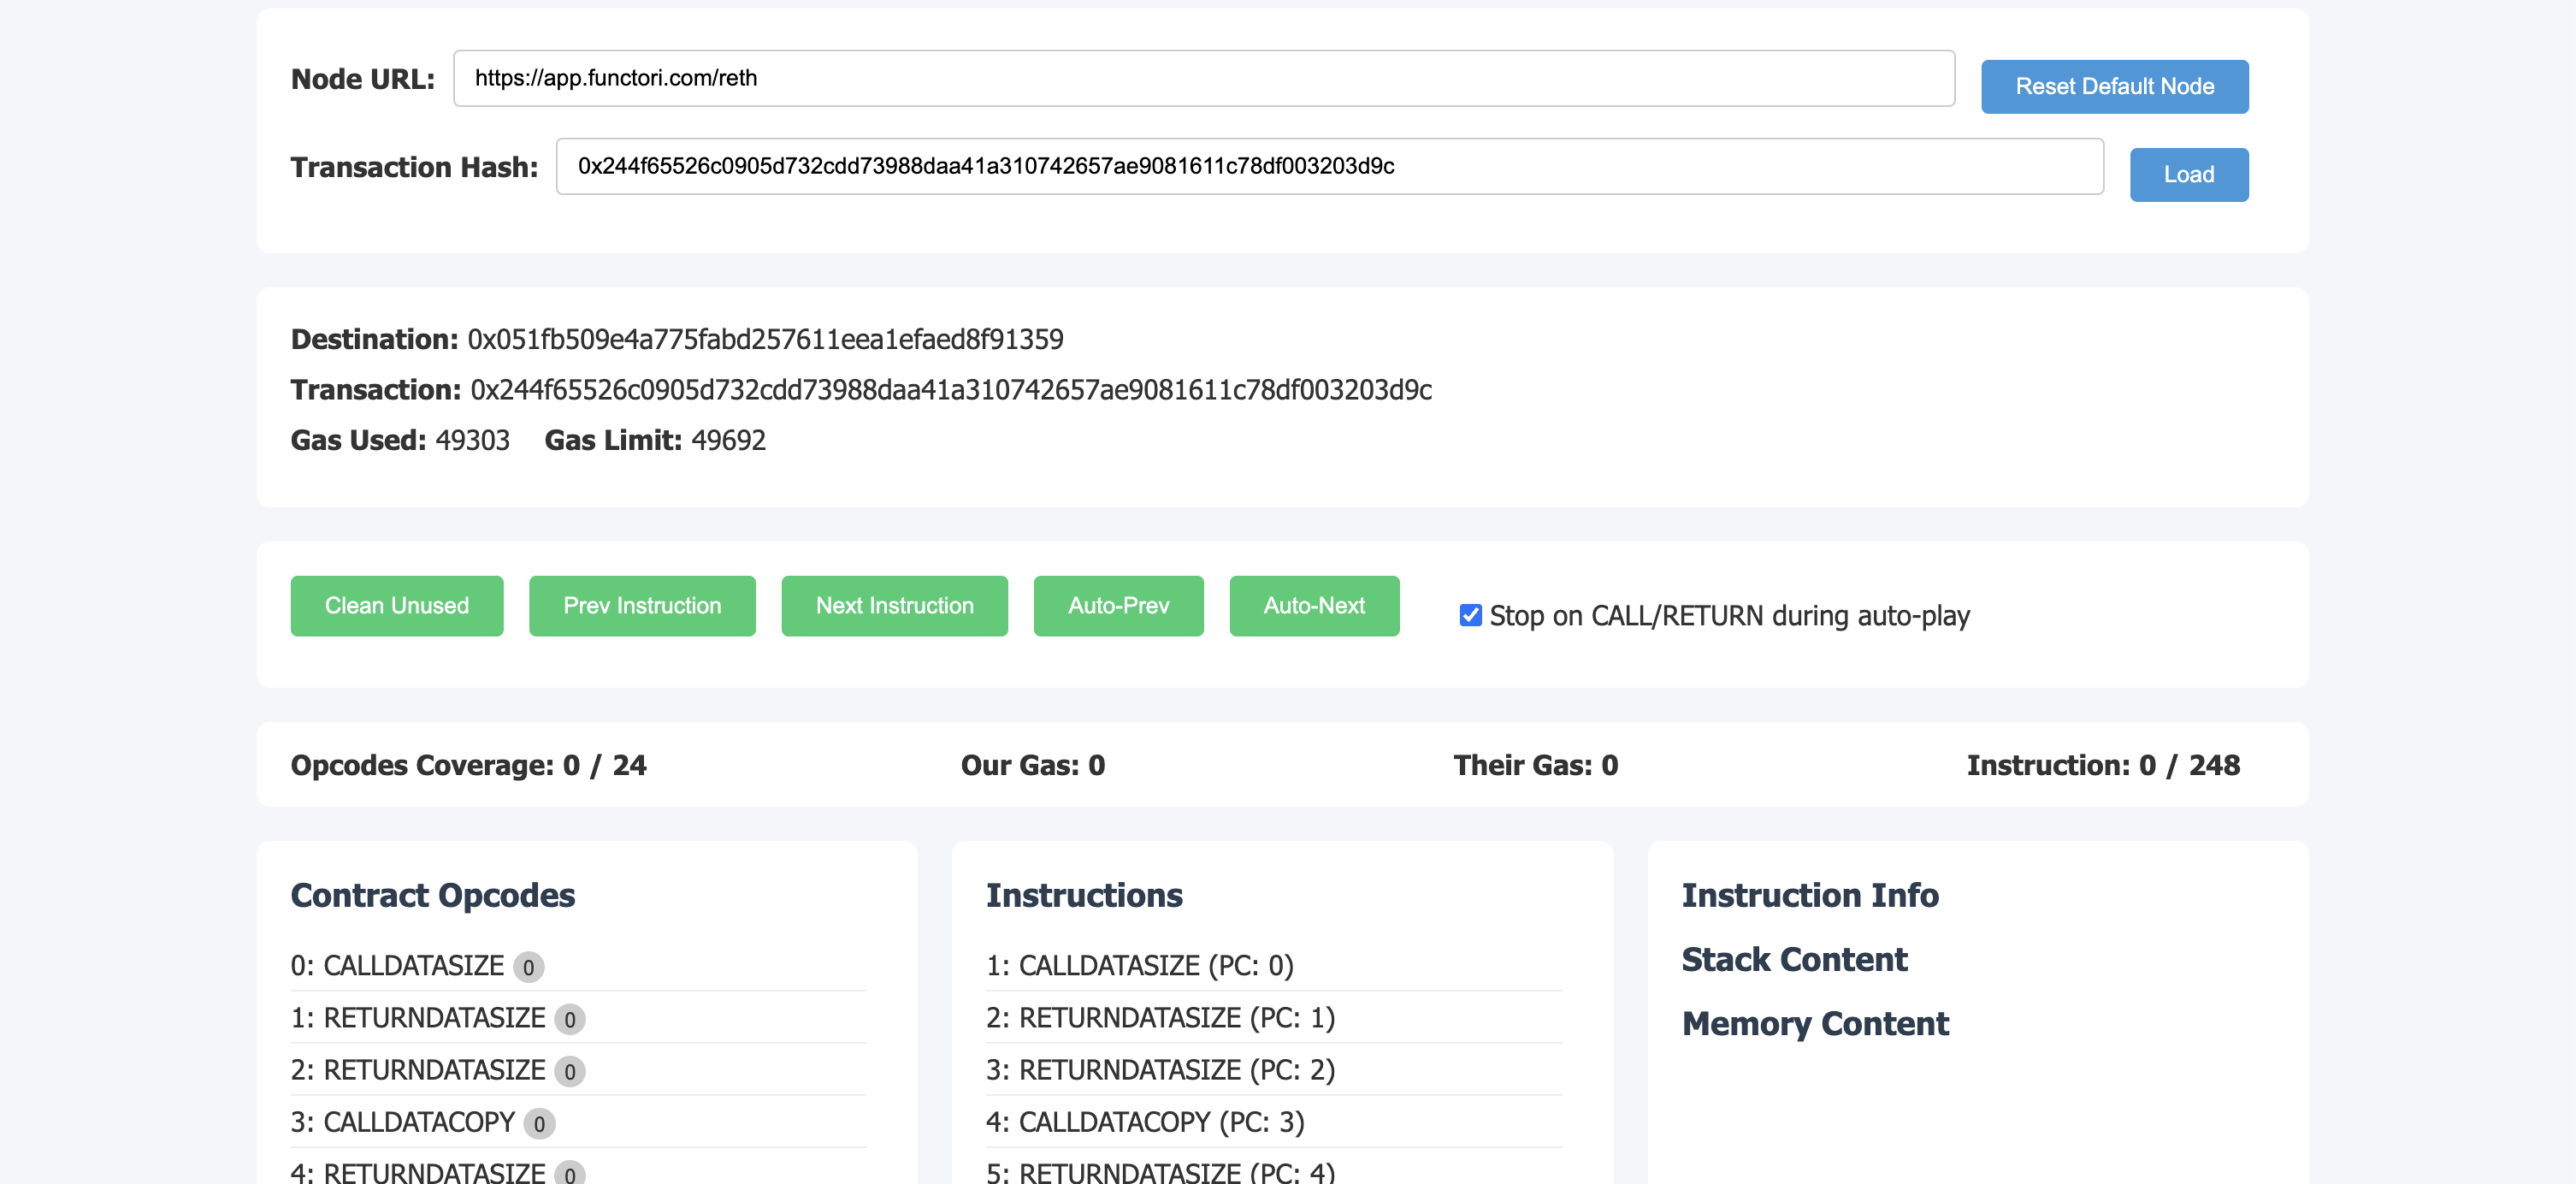This screenshot has width=2576, height=1184.
Task: Advance using Next Instruction button
Action: pyautogui.click(x=894, y=606)
